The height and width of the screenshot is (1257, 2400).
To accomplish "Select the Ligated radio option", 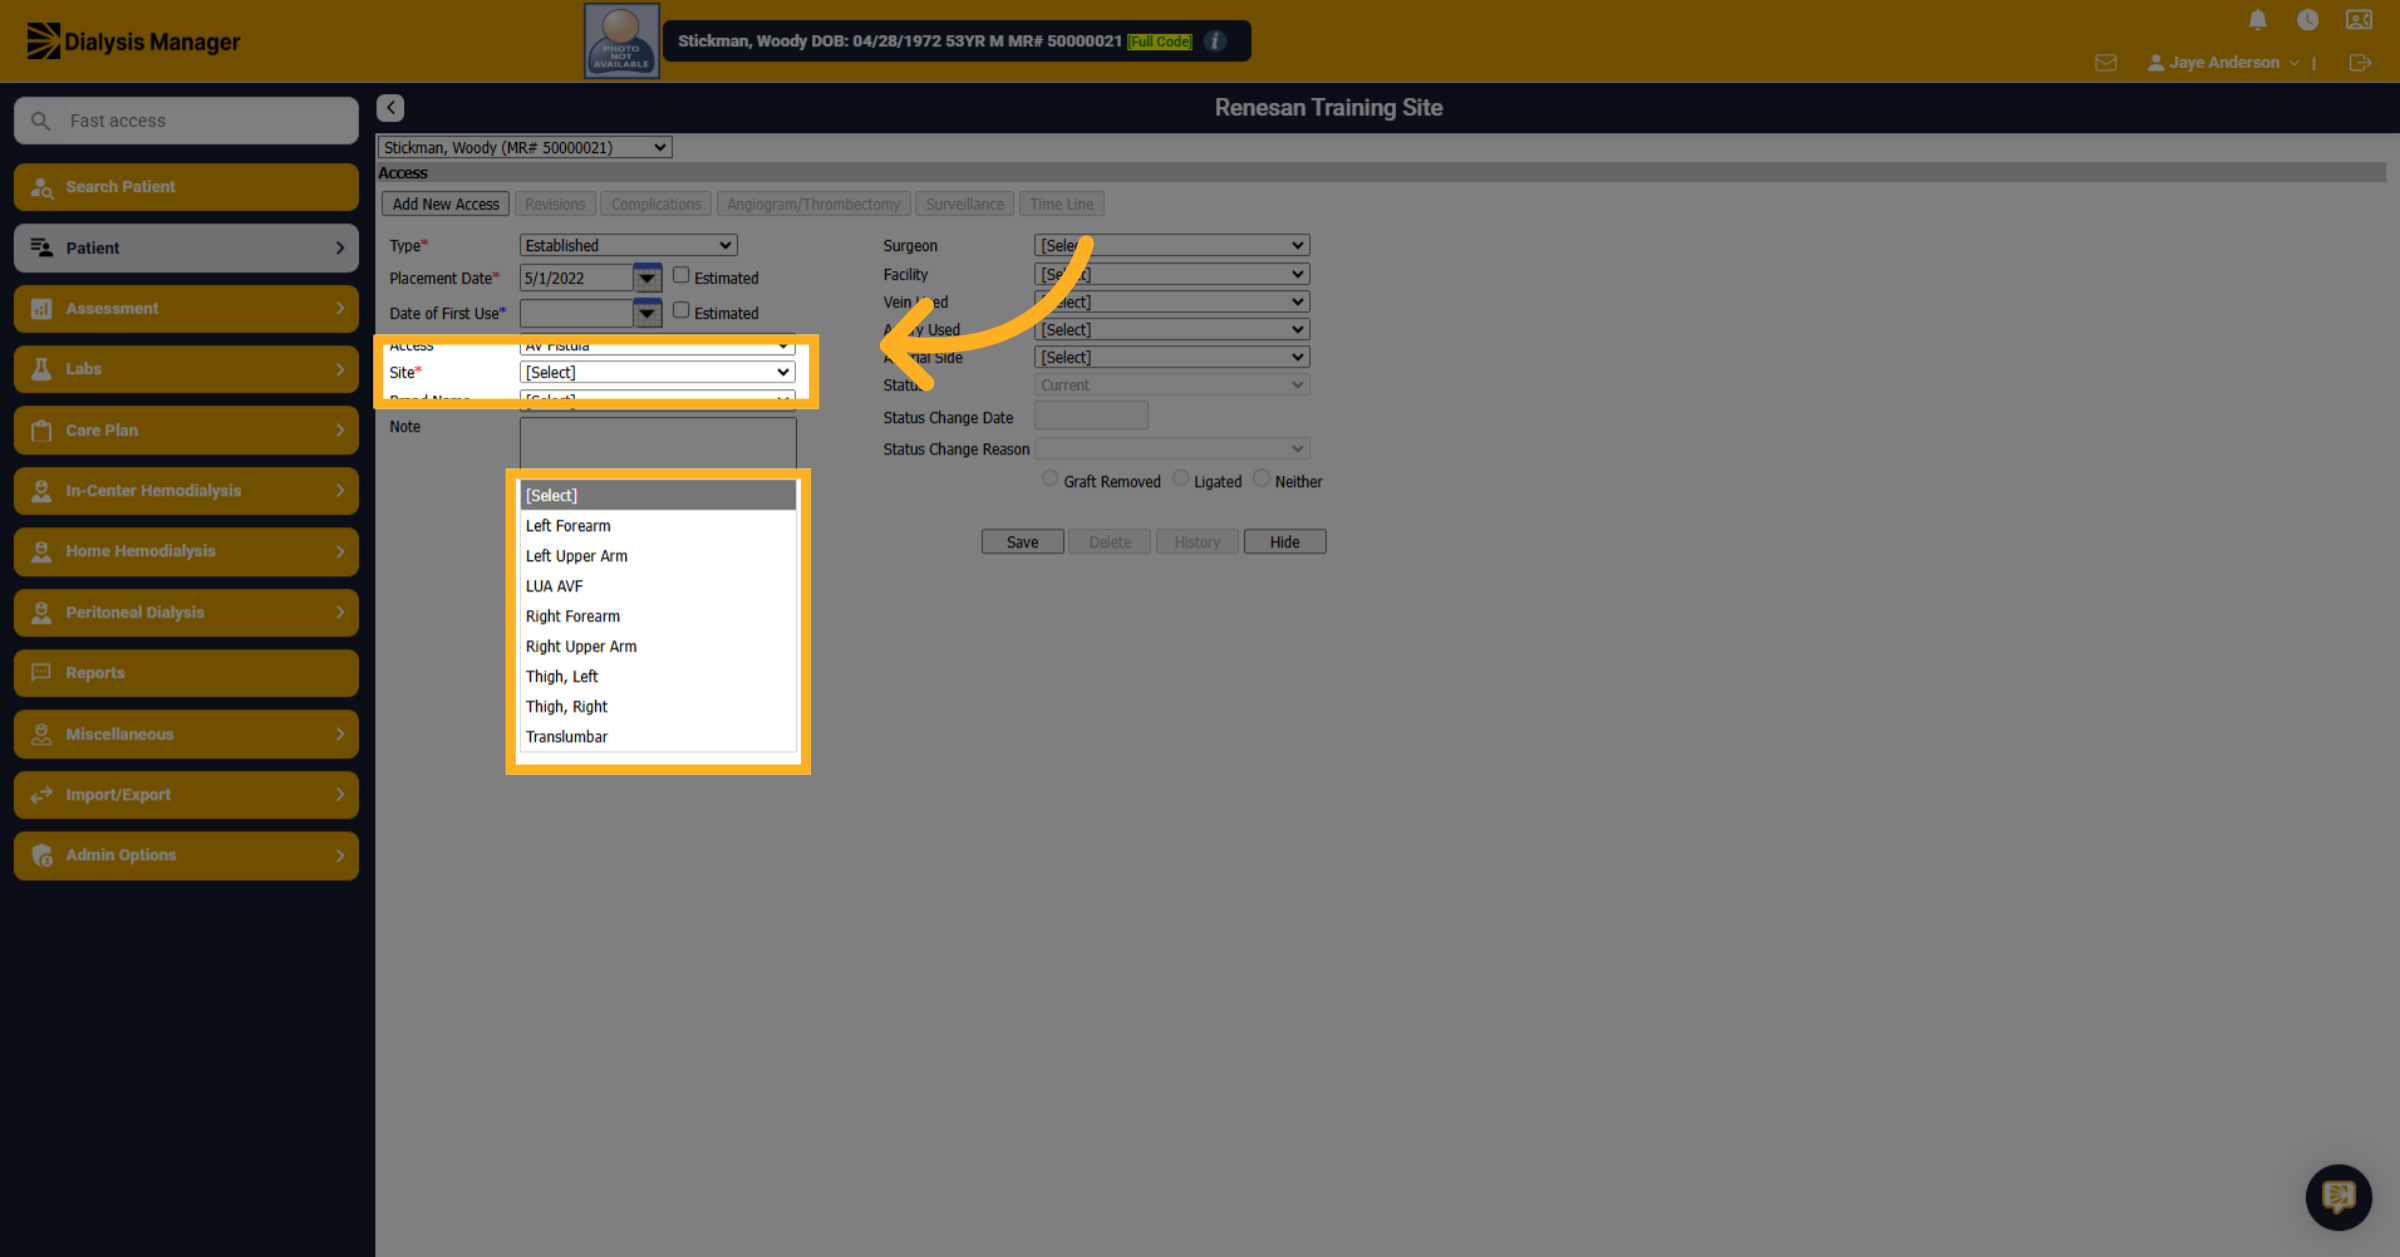I will click(1181, 478).
